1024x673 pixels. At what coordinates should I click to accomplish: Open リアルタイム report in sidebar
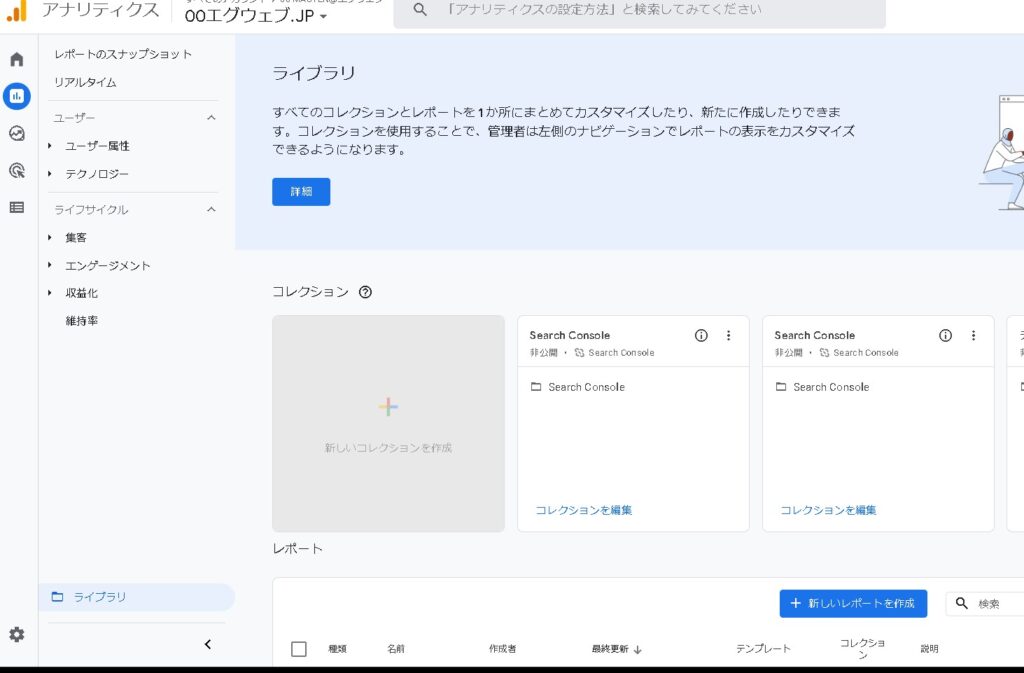85,82
